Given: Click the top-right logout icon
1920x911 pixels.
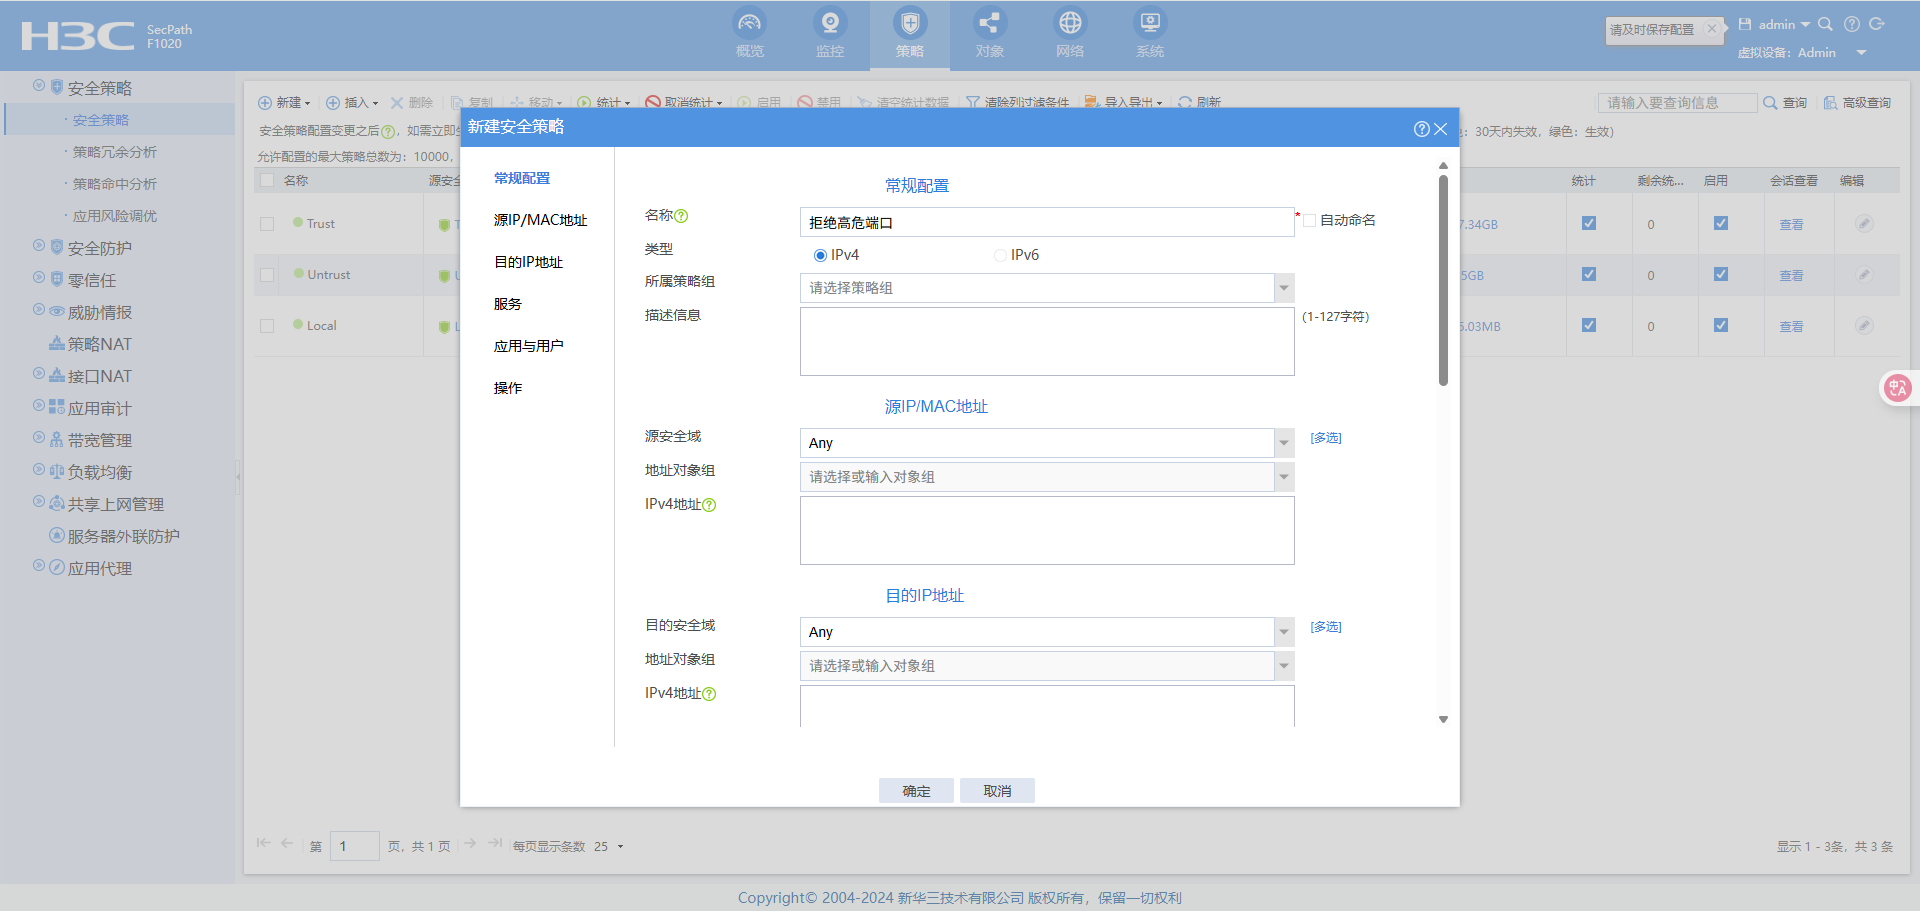Looking at the screenshot, I should click(x=1877, y=24).
